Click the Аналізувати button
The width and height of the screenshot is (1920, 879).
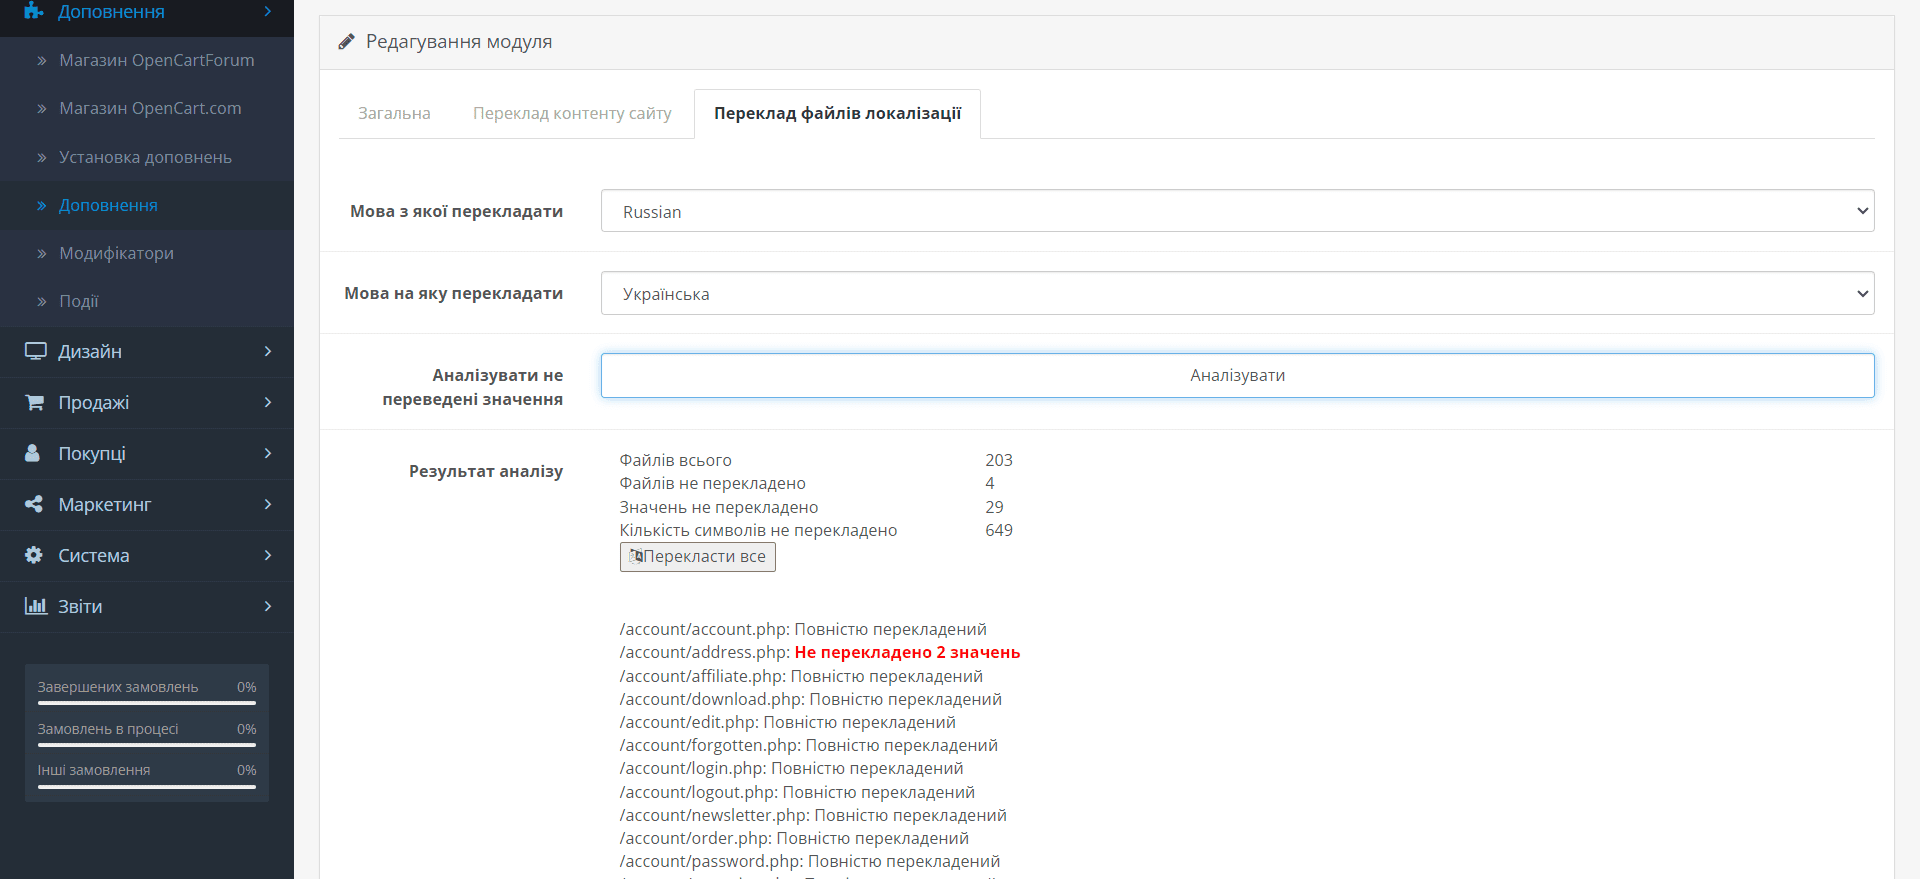coord(1237,375)
